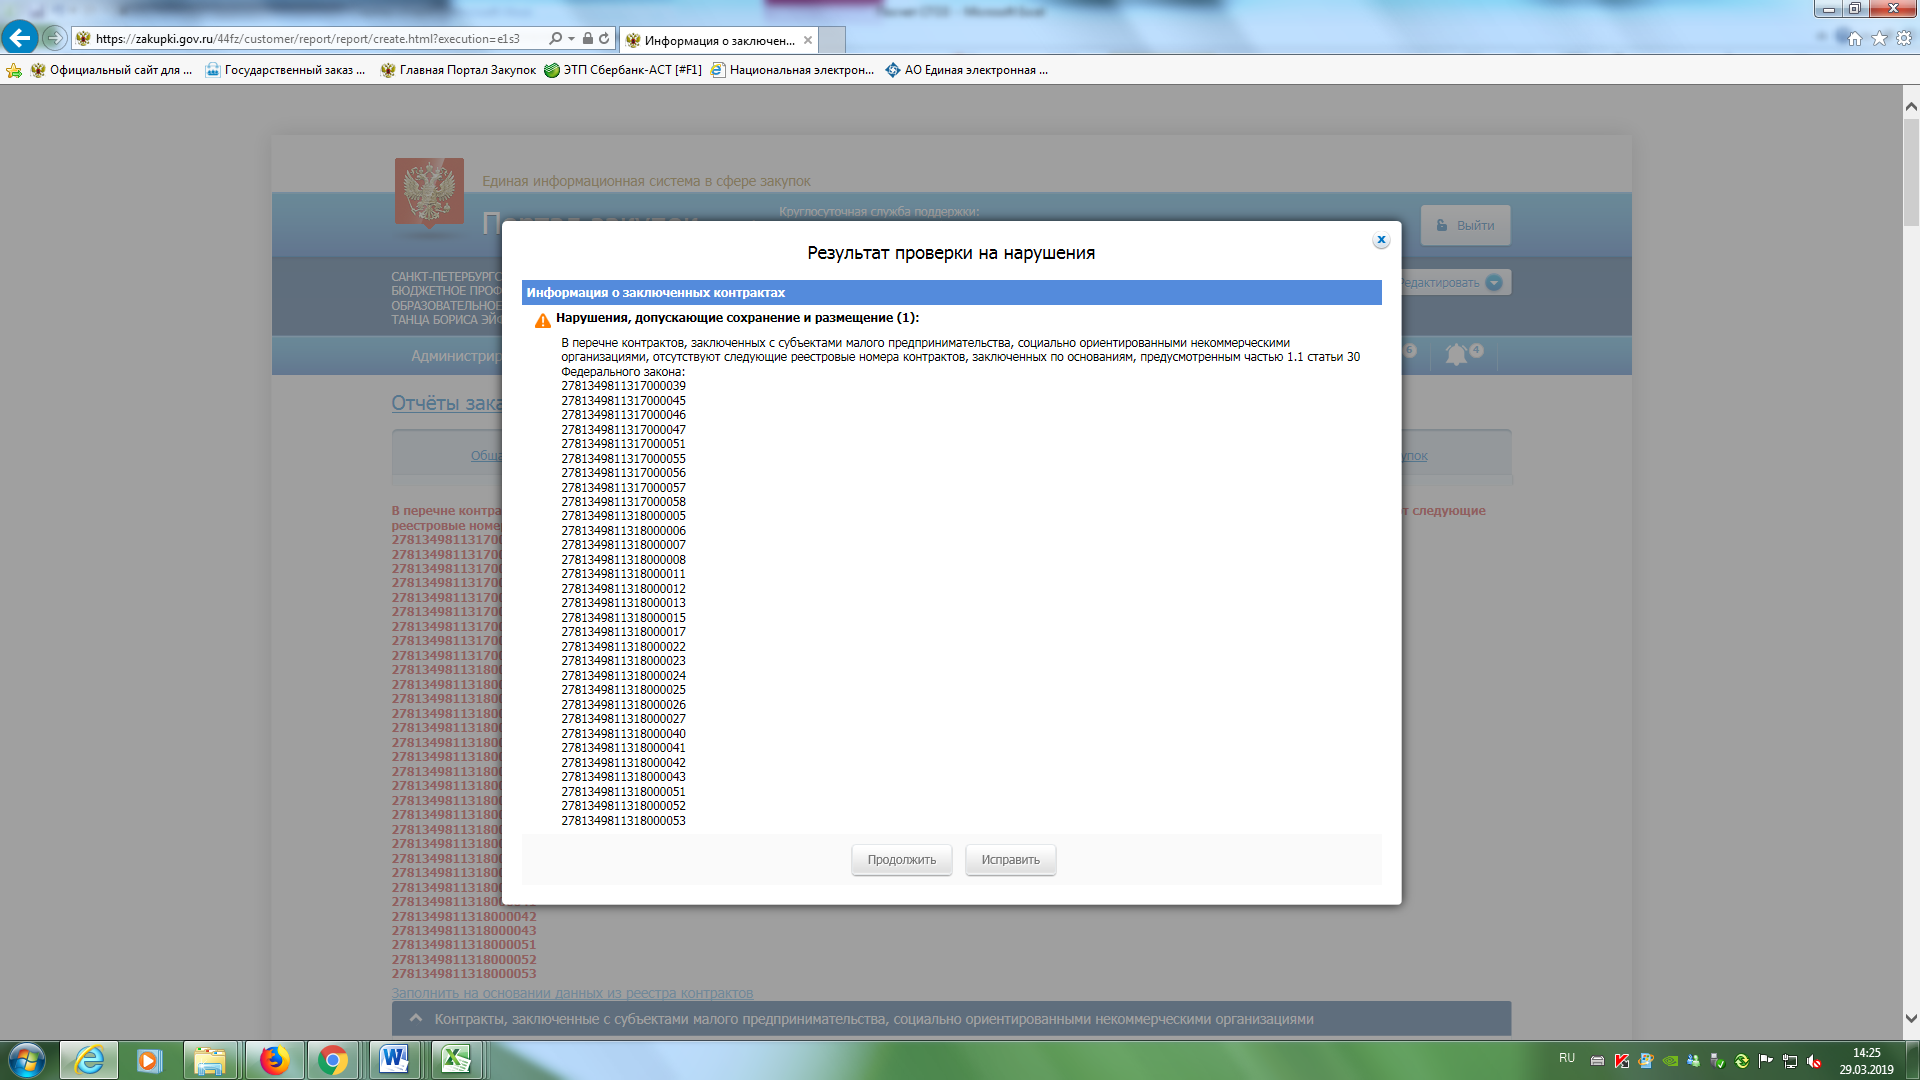This screenshot has height=1080, width=1920.
Task: Open ЭТП Сбербанк-АСТ bookmark
Action: pyautogui.click(x=623, y=70)
